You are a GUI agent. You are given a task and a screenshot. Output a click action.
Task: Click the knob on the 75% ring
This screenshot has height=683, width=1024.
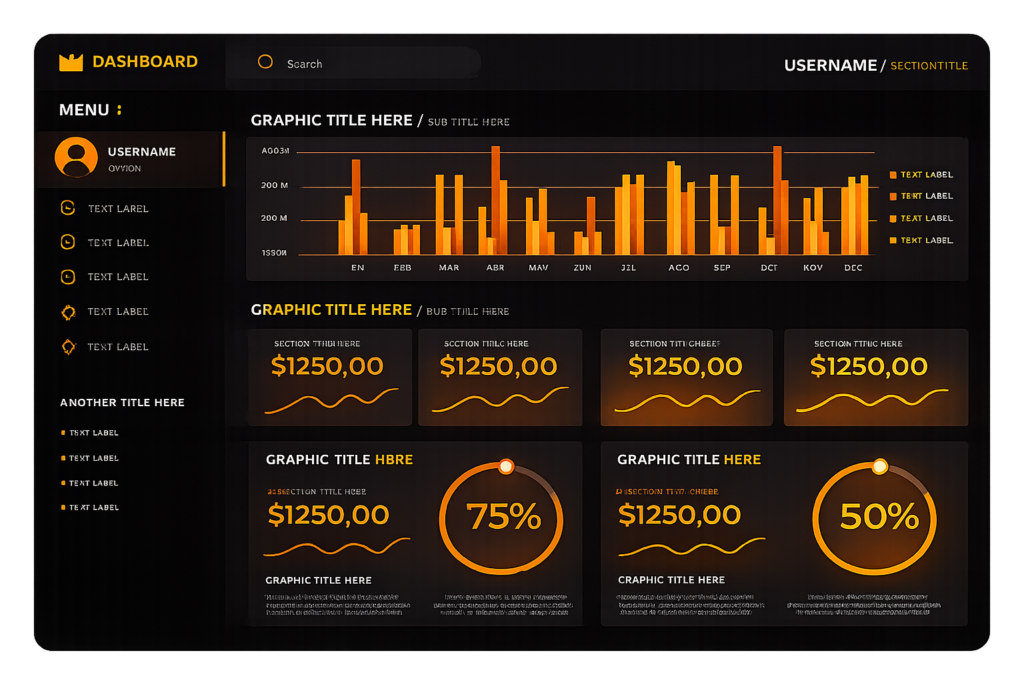(505, 466)
